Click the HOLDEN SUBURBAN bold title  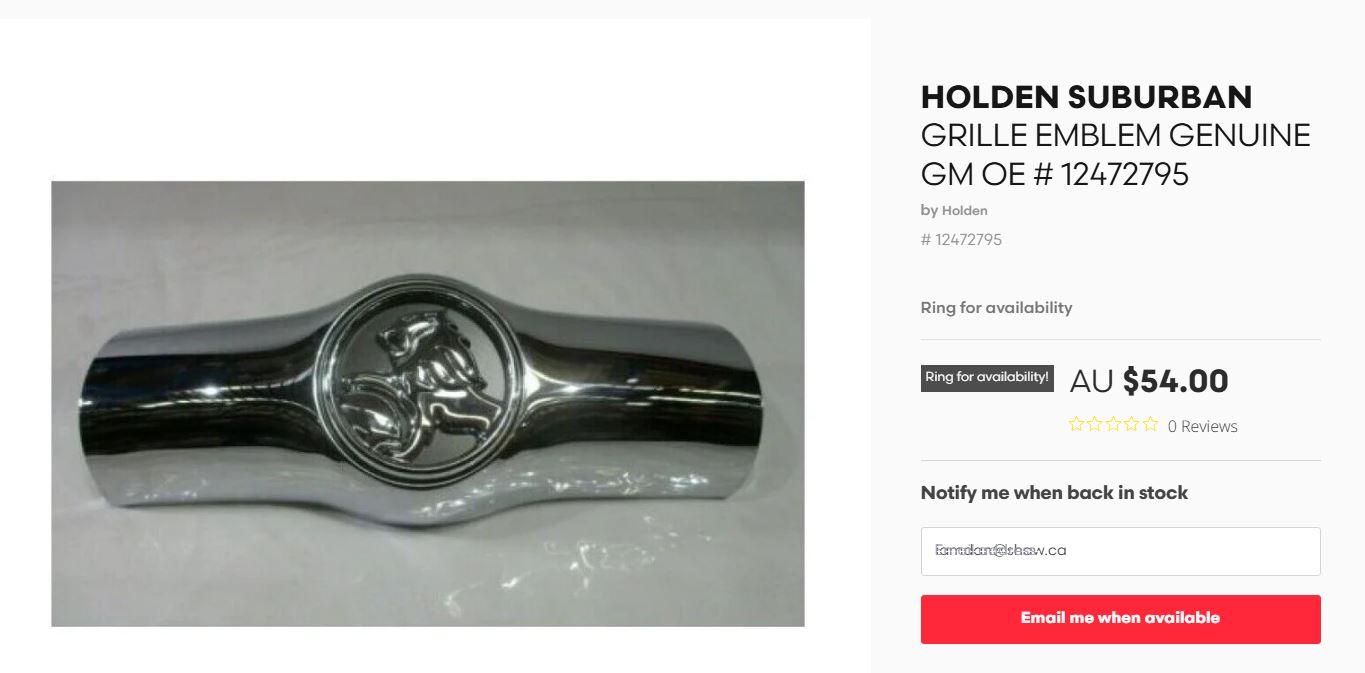point(1086,97)
